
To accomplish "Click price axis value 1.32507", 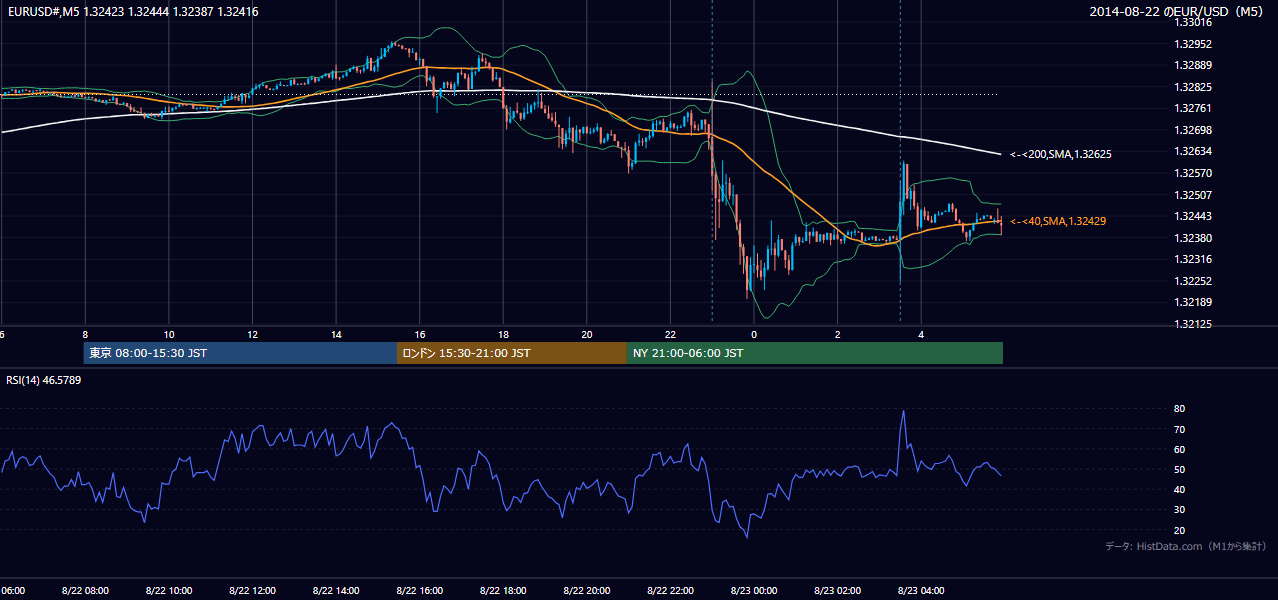I will click(x=1192, y=195).
